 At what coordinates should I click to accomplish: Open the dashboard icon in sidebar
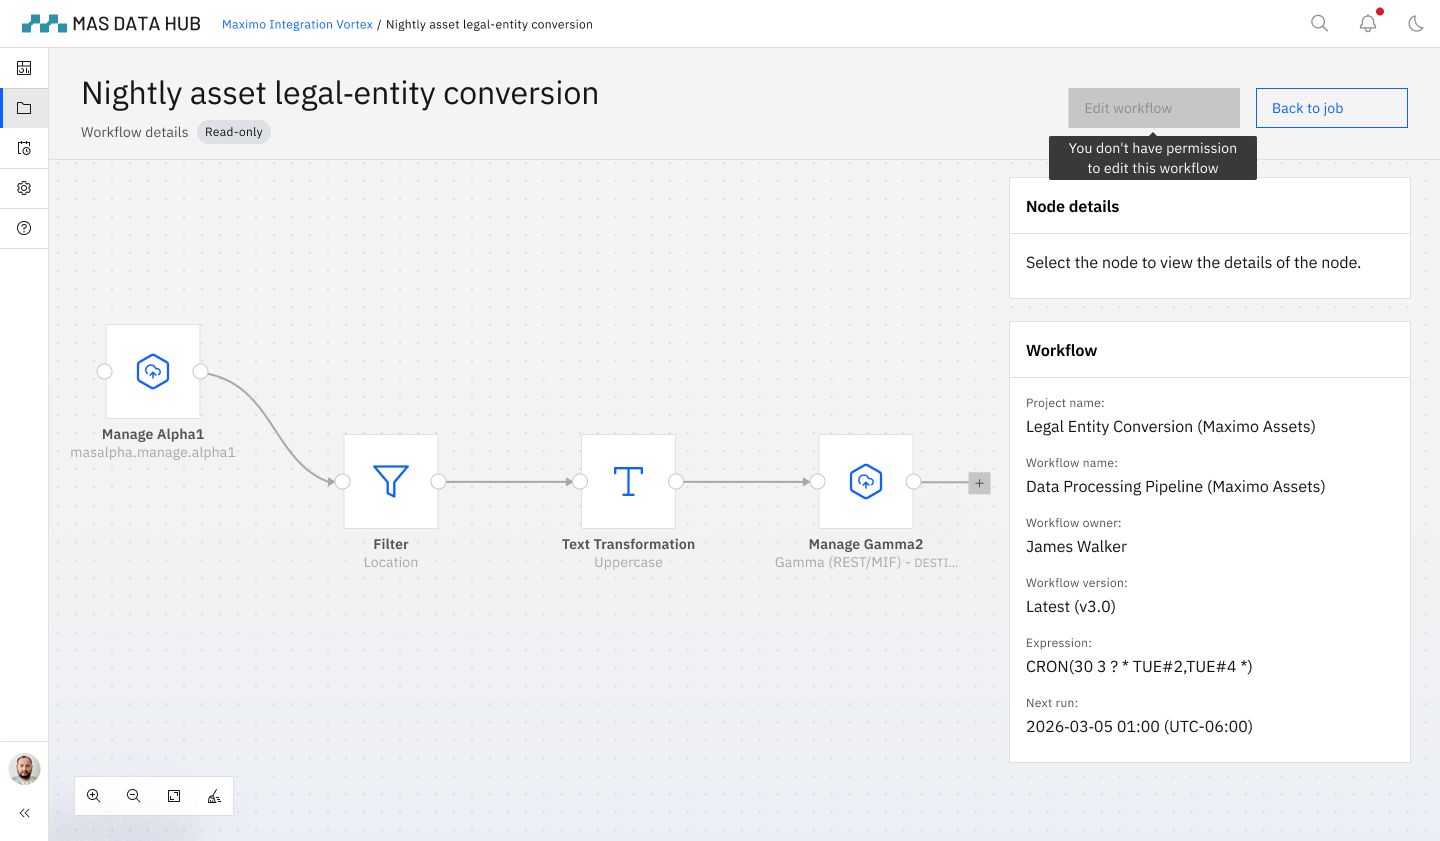click(x=24, y=68)
